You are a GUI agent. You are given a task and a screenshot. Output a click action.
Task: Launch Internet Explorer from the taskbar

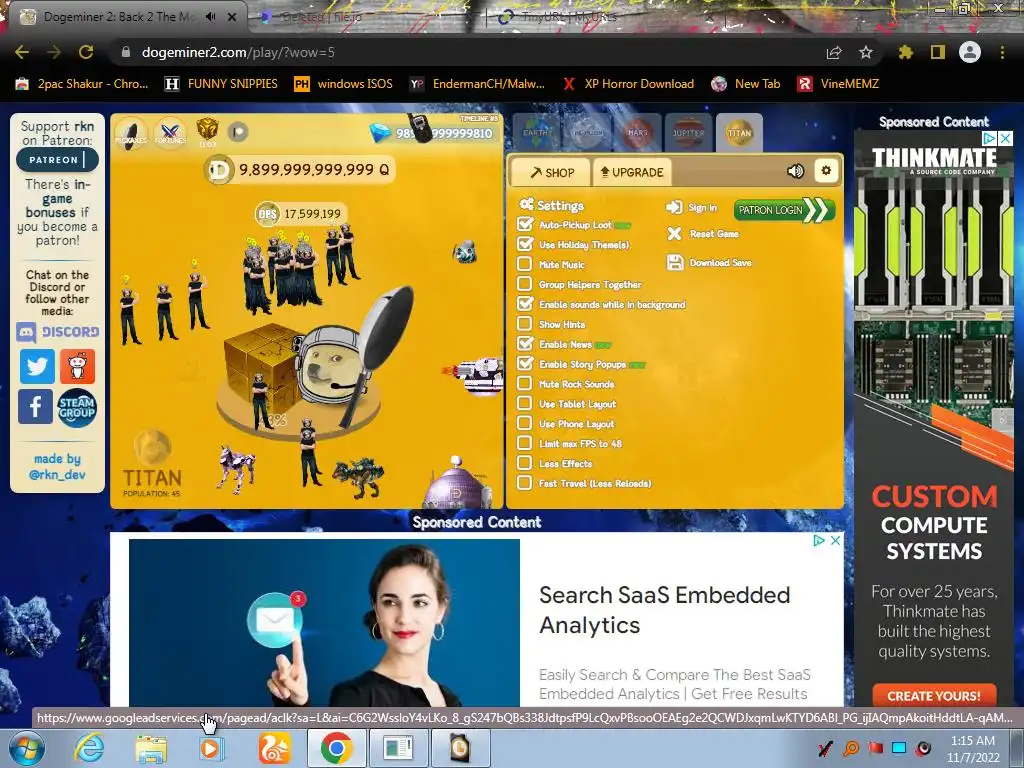pyautogui.click(x=89, y=748)
